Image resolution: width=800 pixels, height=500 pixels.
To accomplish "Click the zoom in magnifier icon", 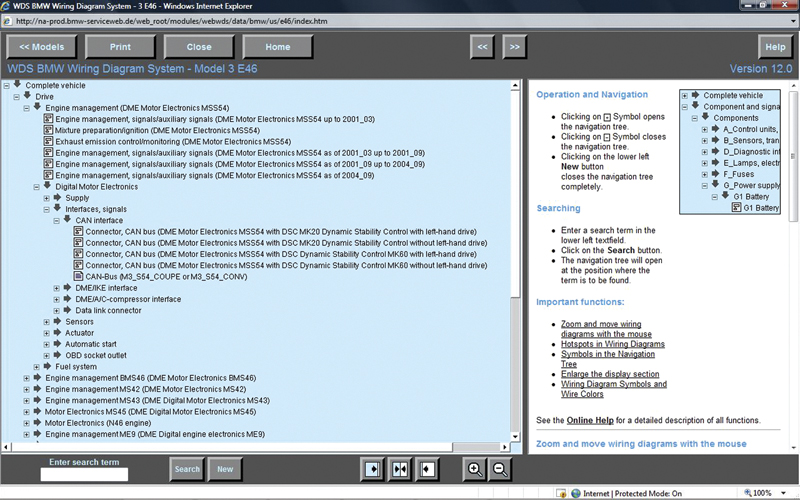I will coord(474,469).
